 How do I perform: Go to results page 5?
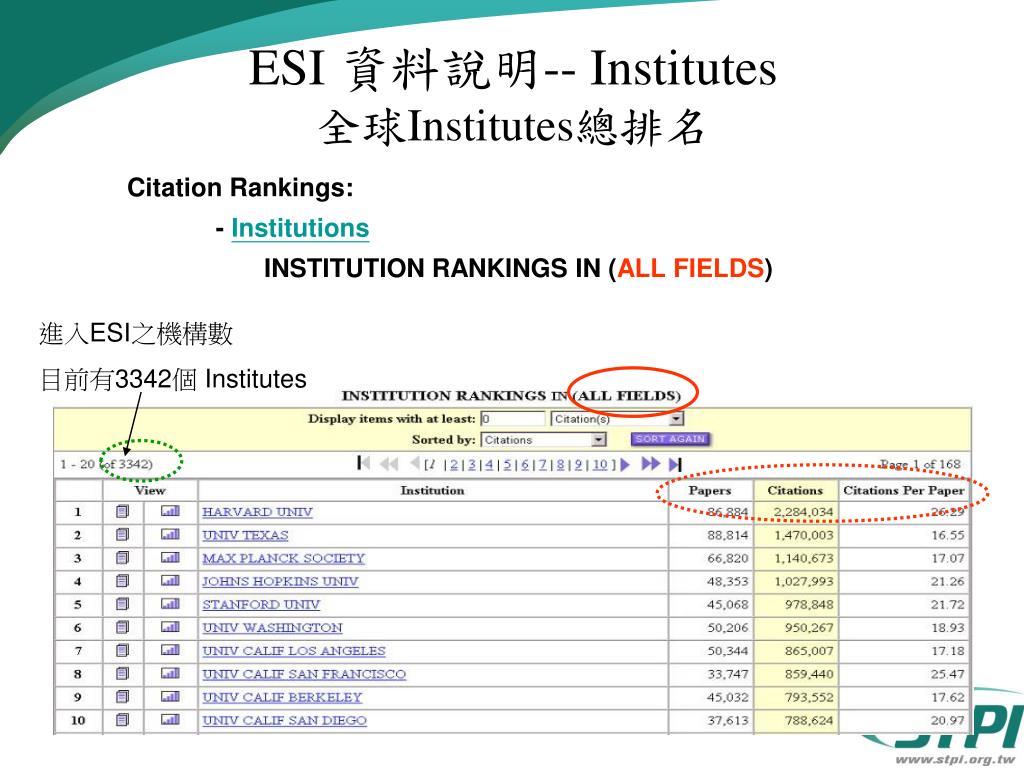click(x=507, y=464)
